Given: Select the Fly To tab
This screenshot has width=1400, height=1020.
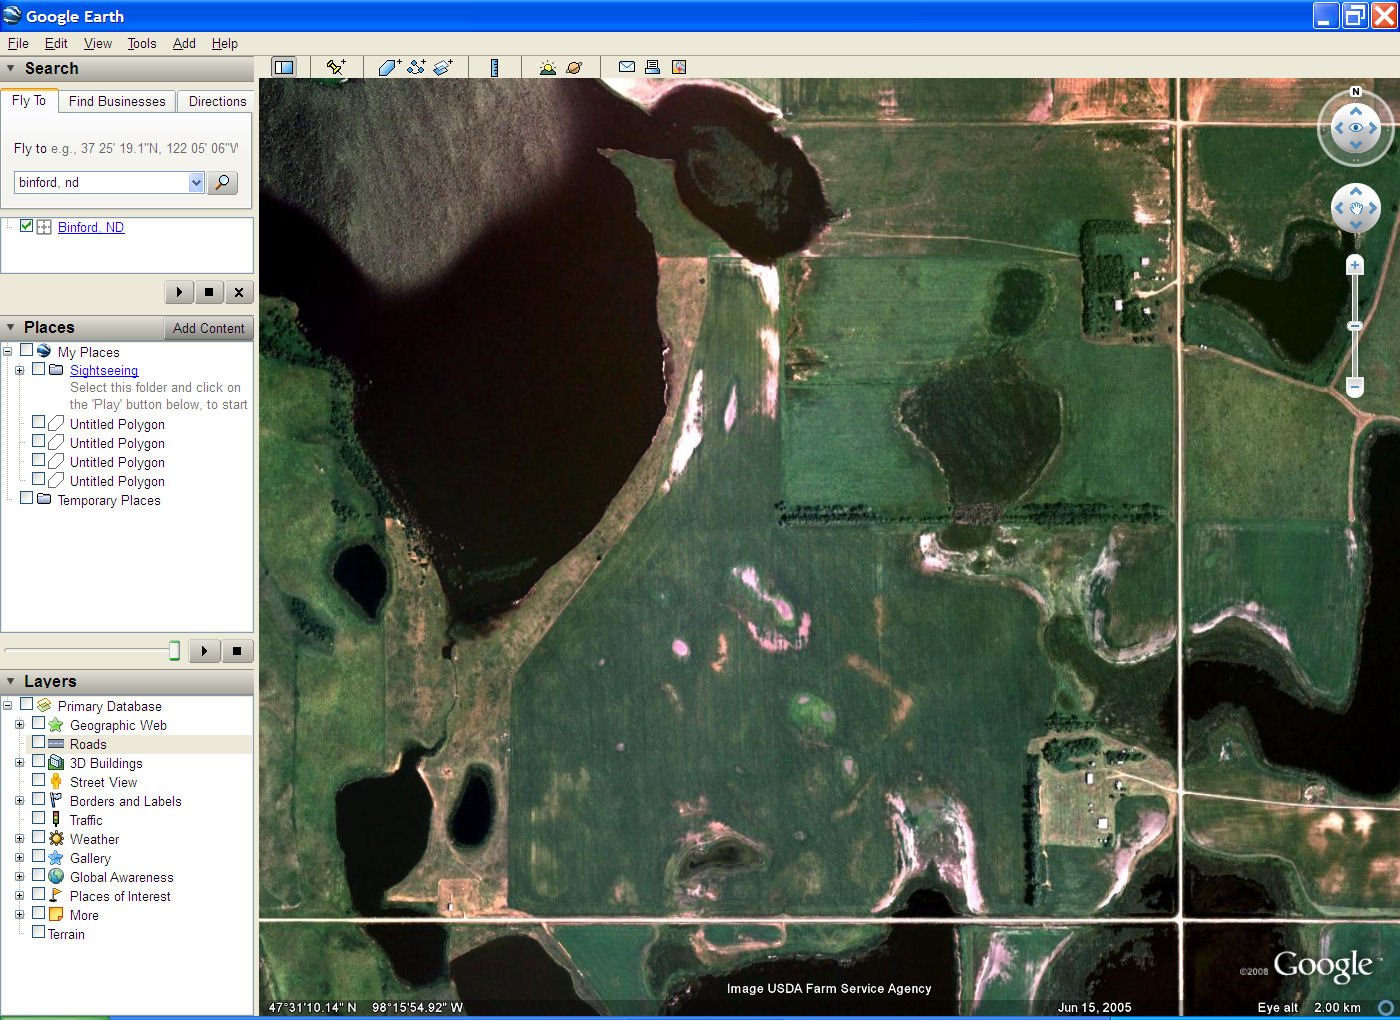Looking at the screenshot, I should [29, 100].
